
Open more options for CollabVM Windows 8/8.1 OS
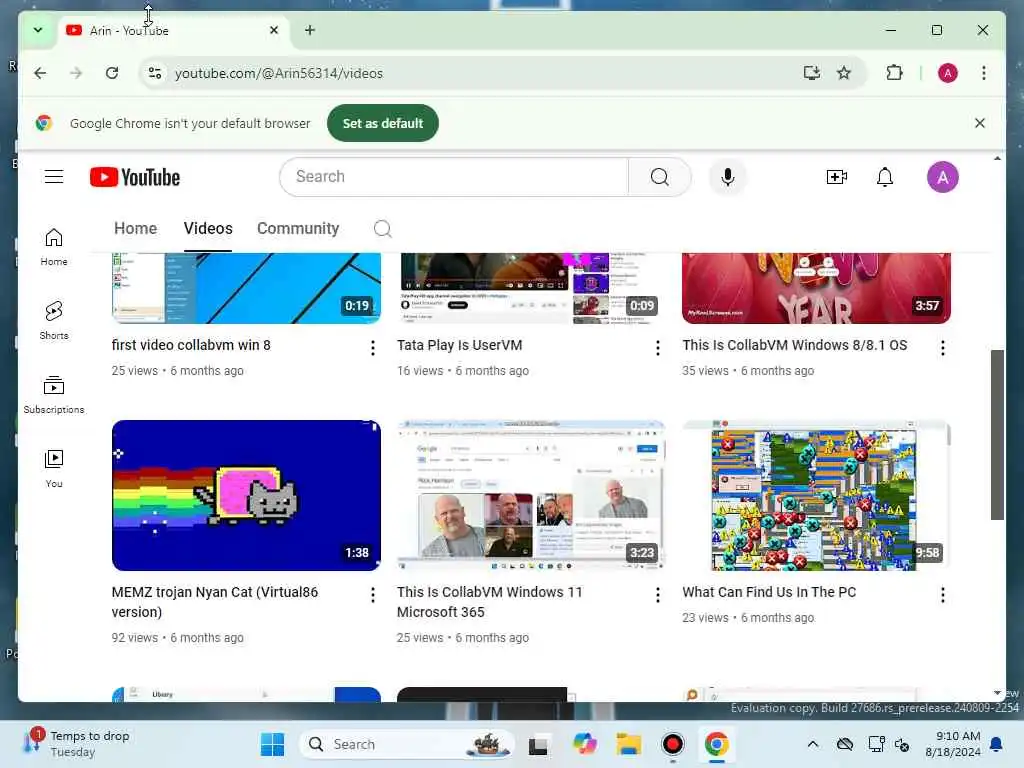coord(942,347)
